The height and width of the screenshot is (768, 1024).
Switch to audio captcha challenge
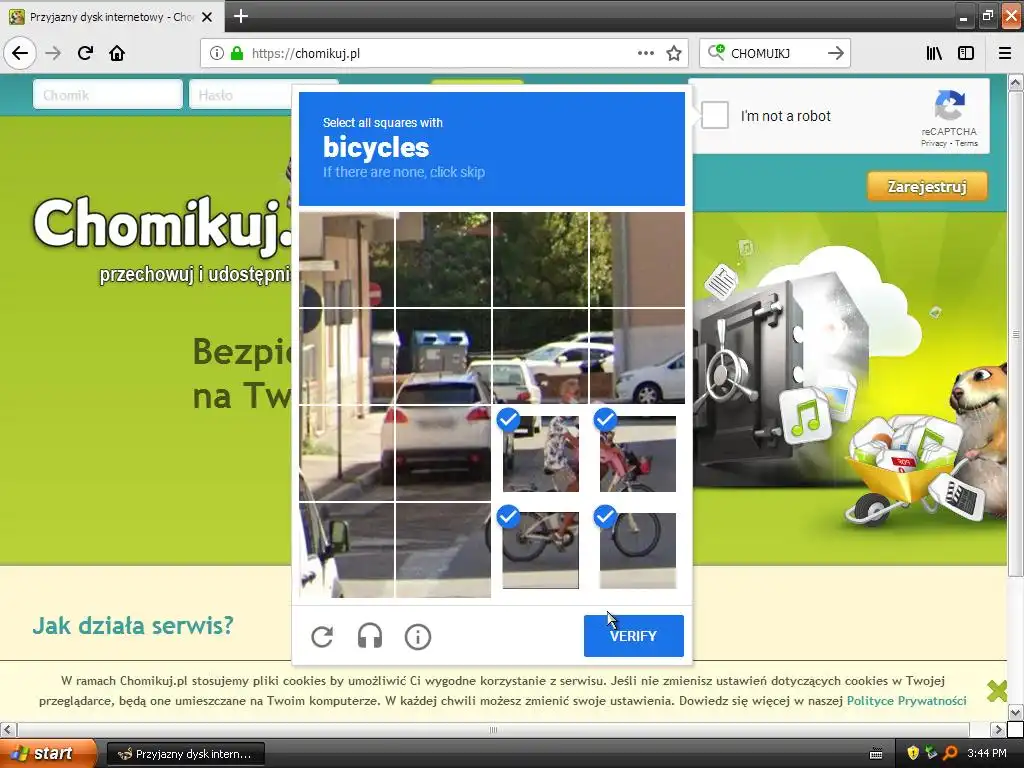pos(370,636)
